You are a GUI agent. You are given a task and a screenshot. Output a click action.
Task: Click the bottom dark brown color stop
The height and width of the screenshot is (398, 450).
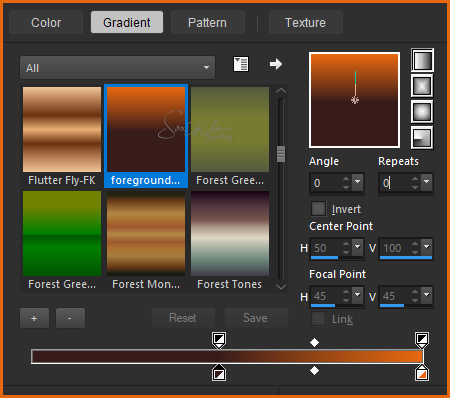click(x=219, y=373)
